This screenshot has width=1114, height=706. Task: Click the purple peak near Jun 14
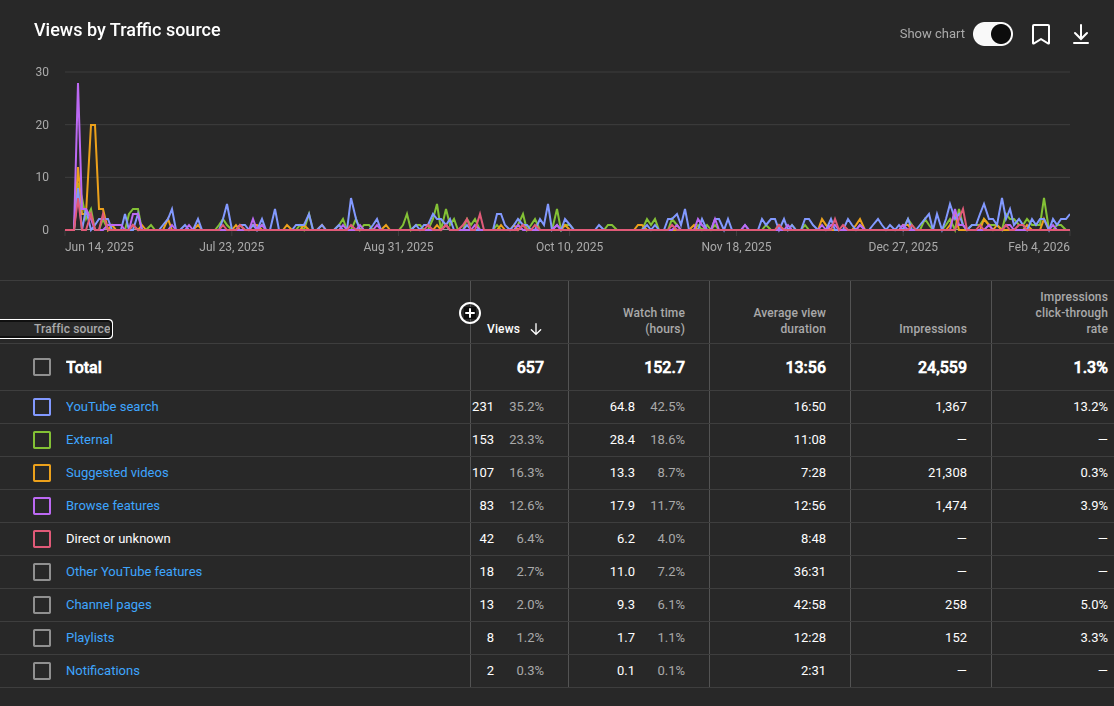(78, 86)
